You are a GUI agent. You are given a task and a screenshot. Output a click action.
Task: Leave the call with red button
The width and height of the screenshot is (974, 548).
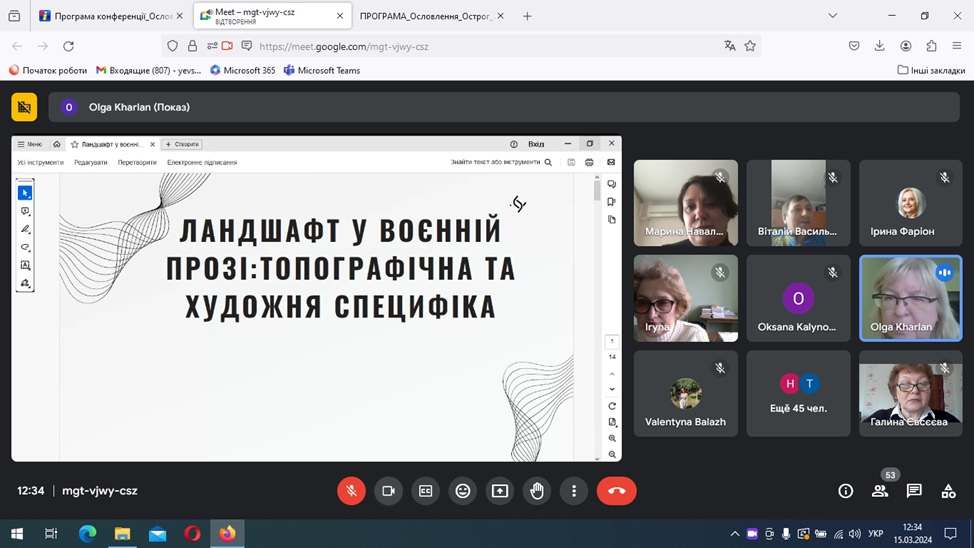coord(617,491)
